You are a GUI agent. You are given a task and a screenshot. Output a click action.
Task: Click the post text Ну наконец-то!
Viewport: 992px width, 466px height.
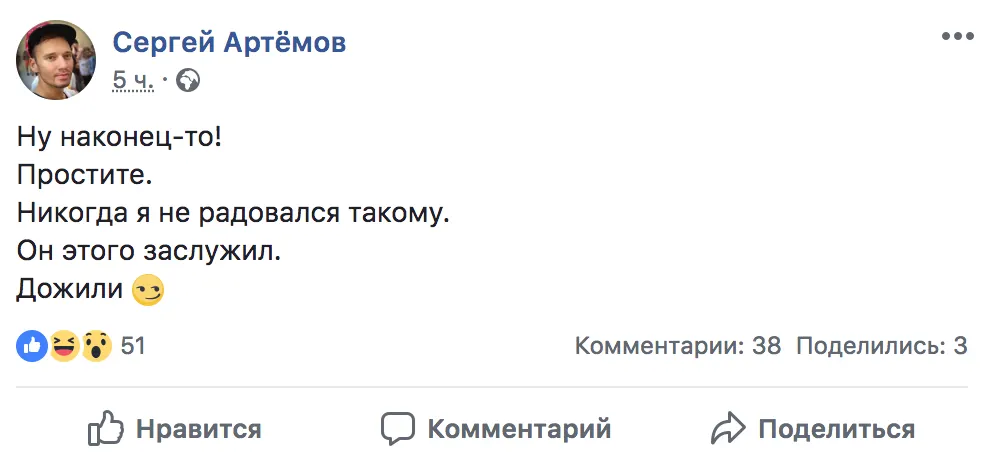120,137
